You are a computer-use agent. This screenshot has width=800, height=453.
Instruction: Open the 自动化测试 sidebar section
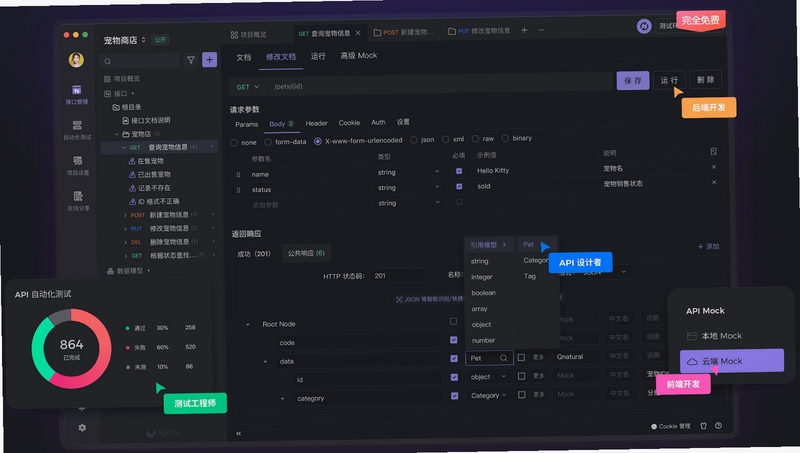coord(77,130)
